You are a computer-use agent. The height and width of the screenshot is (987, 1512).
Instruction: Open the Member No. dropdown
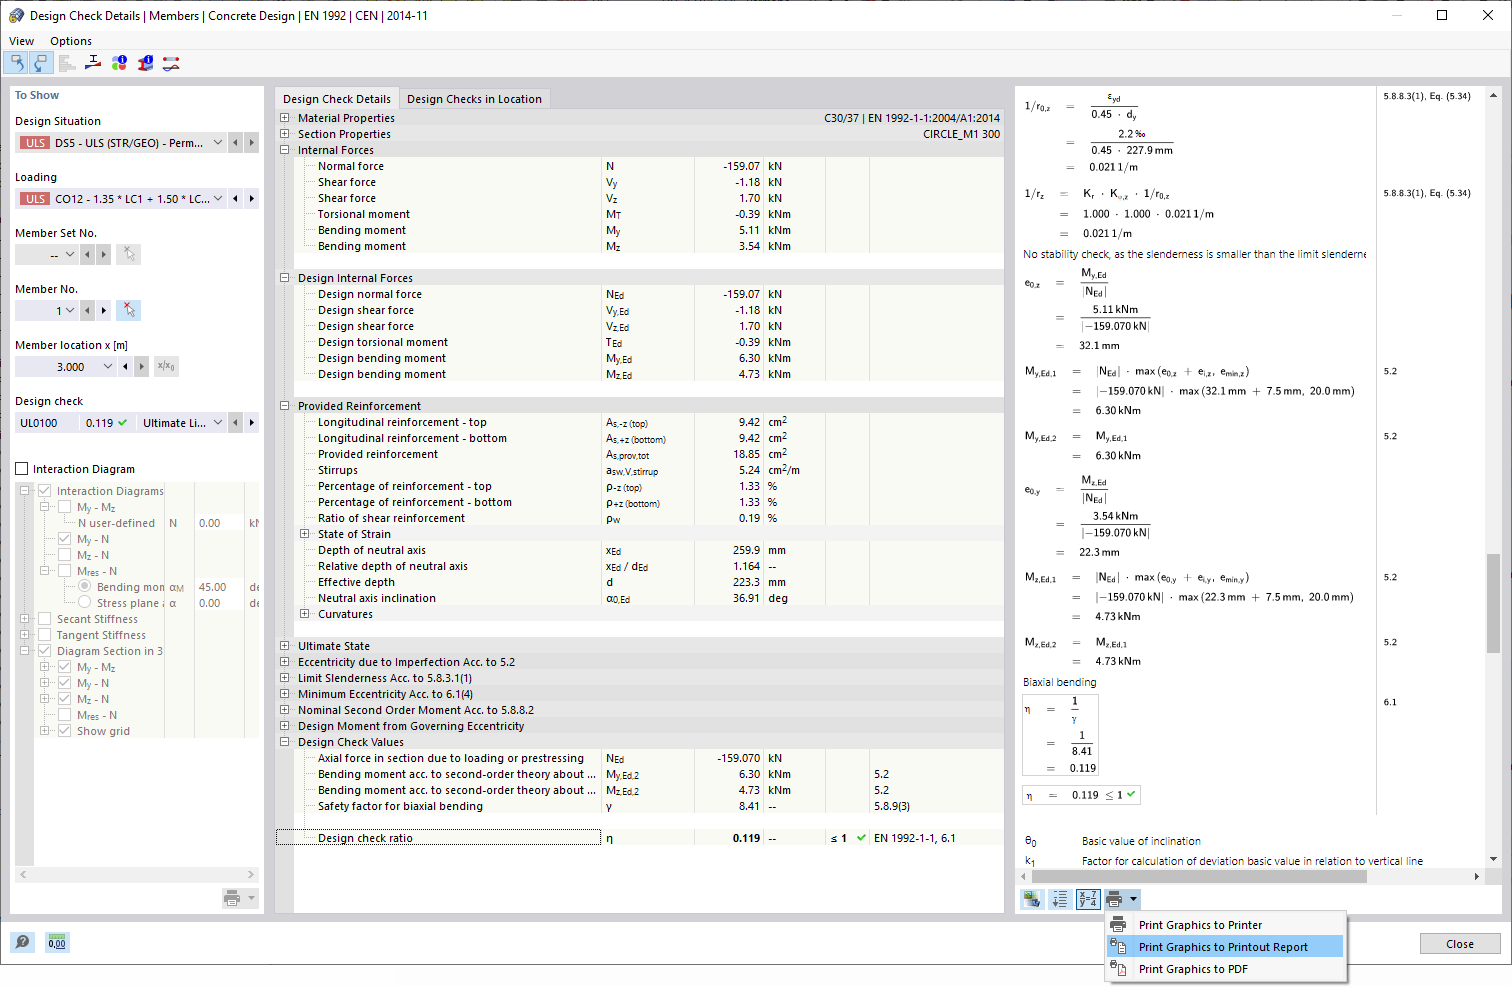[x=70, y=310]
